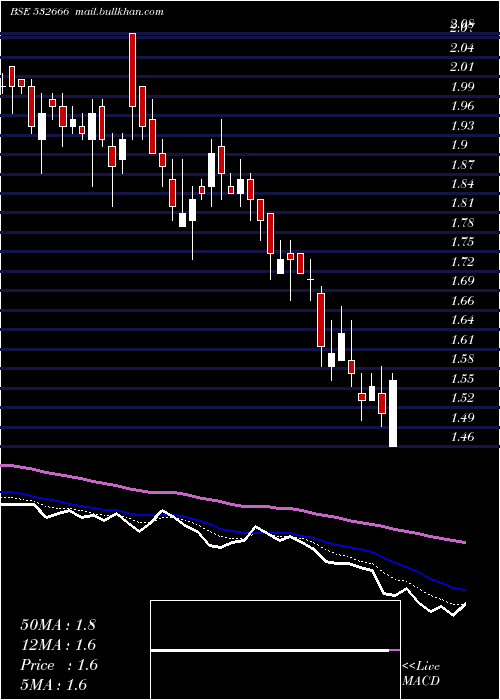Click the 1.69 price axis label
Screen dimensions: 500x700
coord(462,281)
